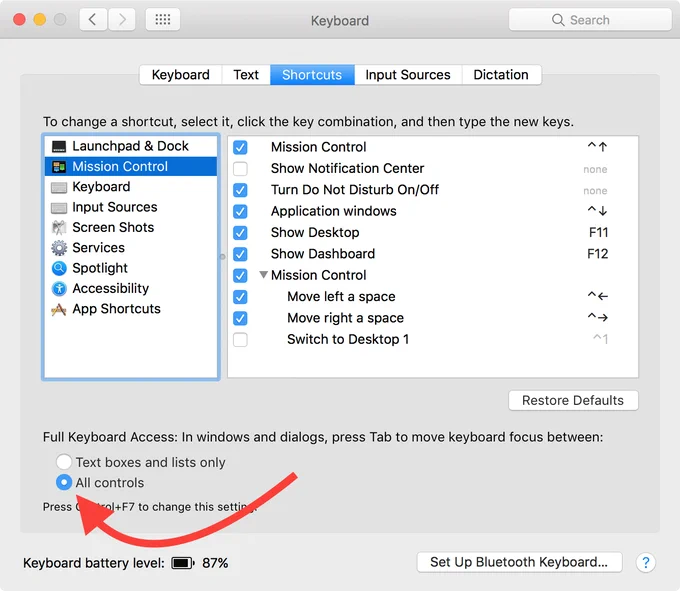Select Text boxes and lists only

[64, 462]
